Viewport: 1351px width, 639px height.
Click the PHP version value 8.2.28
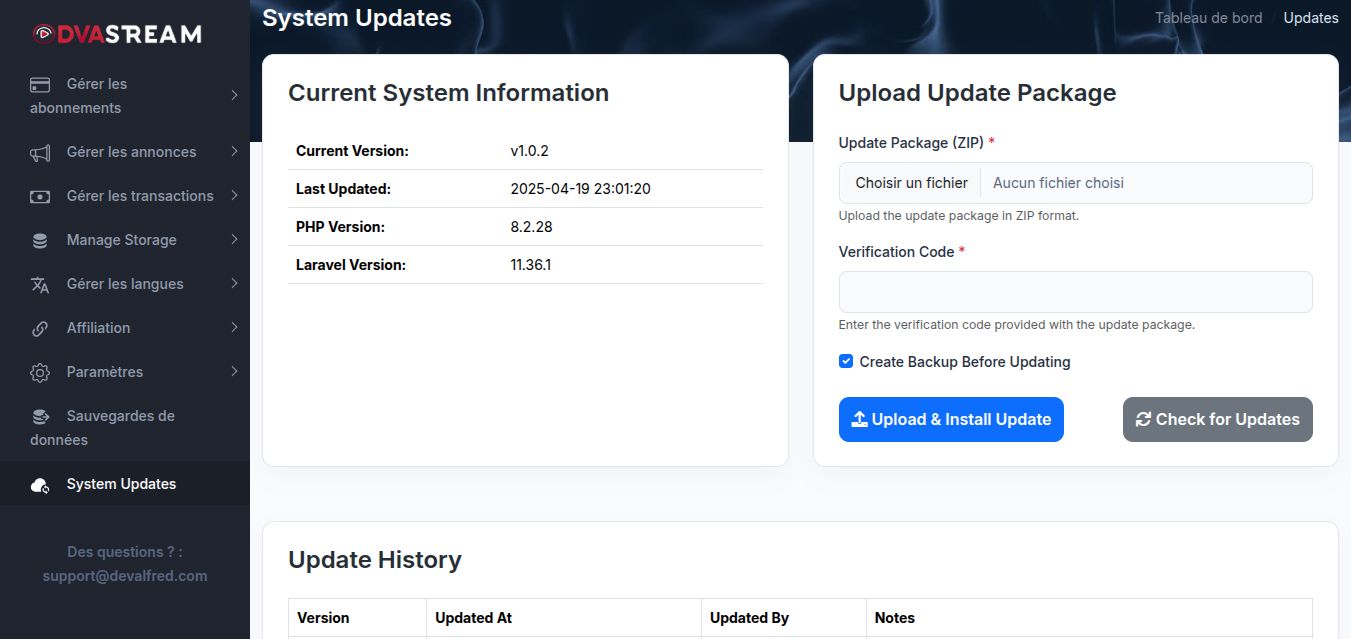531,227
